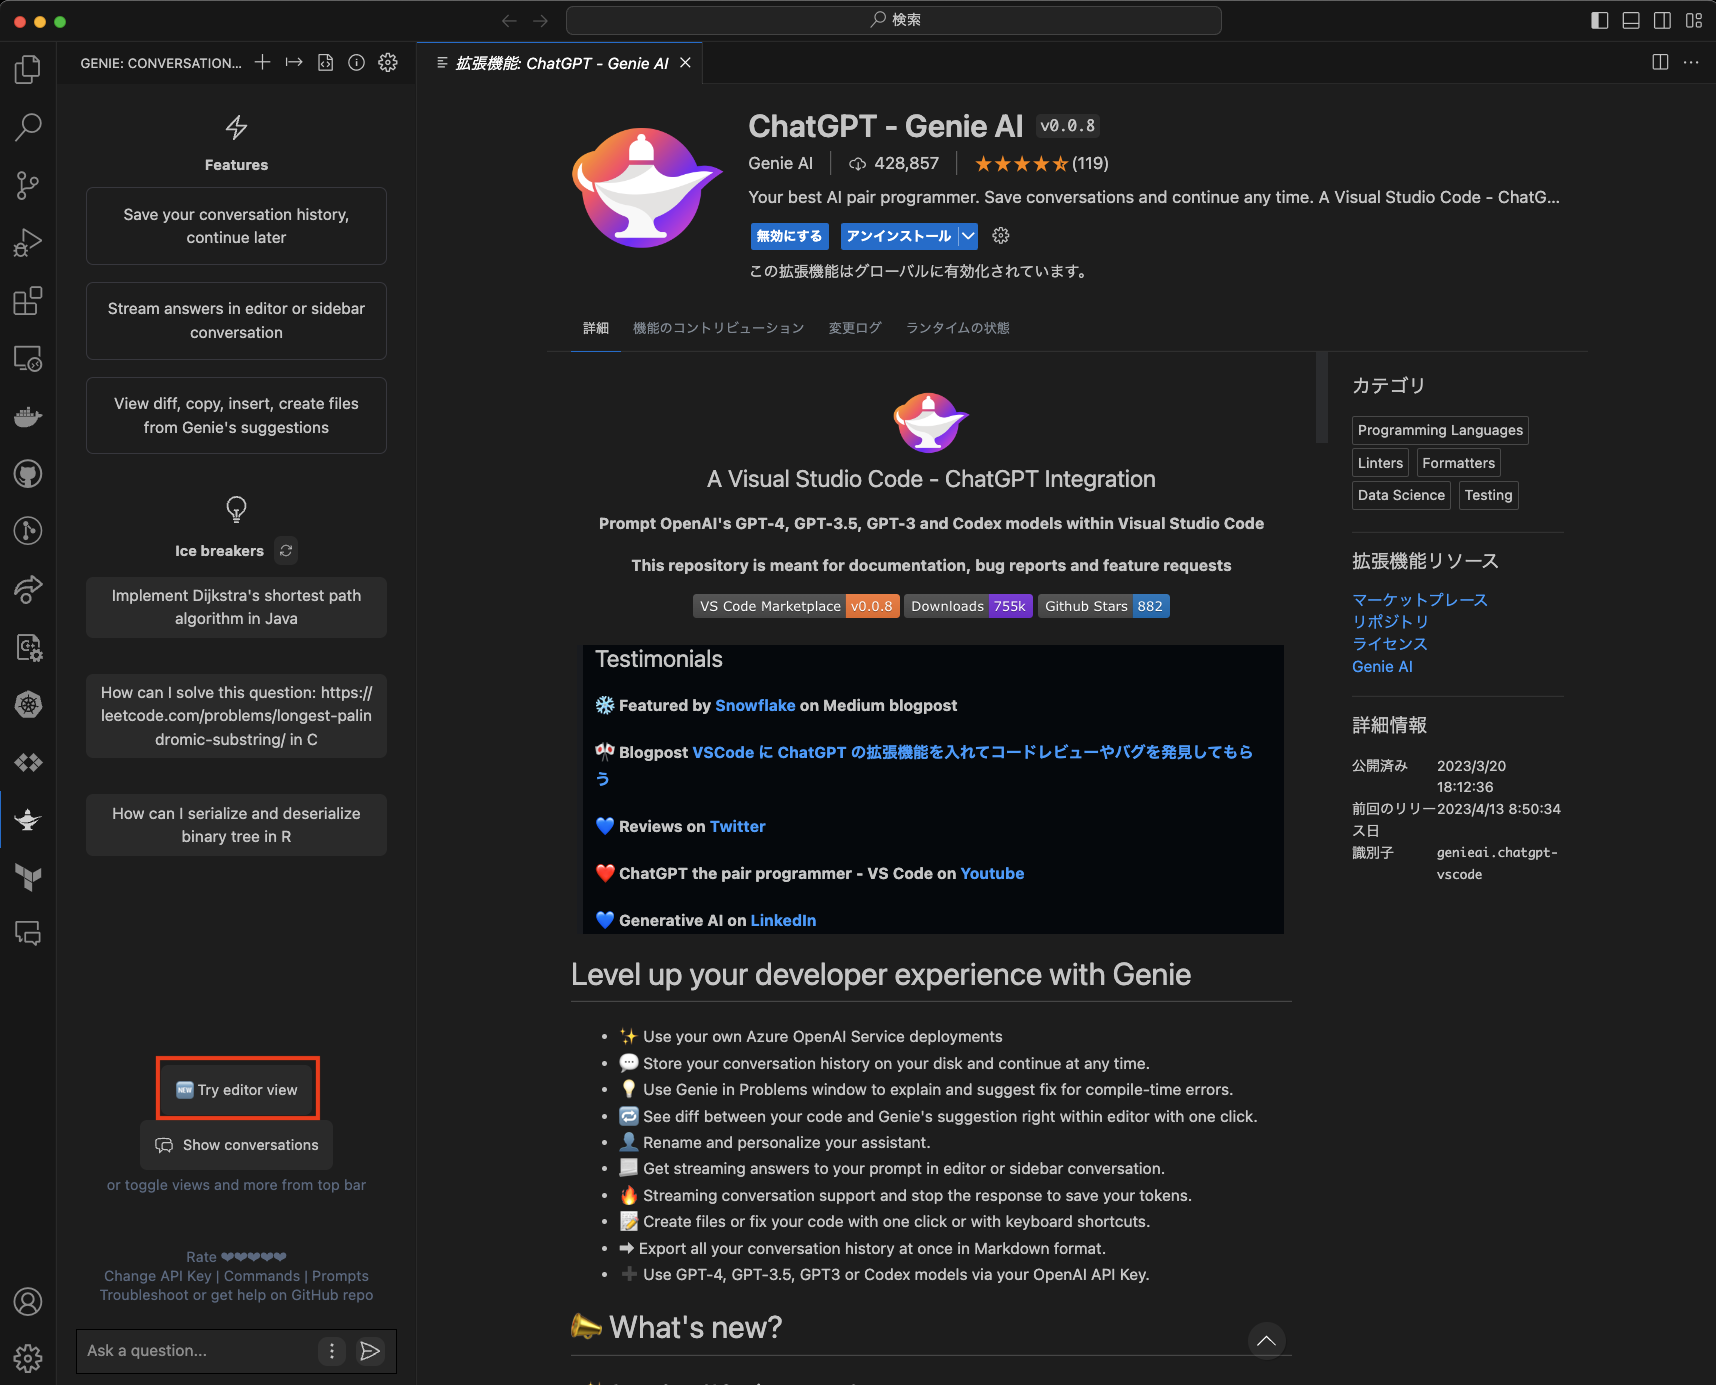Viewport: 1716px width, 1385px height.
Task: Start a new Genie conversation with plus icon
Action: 262,62
